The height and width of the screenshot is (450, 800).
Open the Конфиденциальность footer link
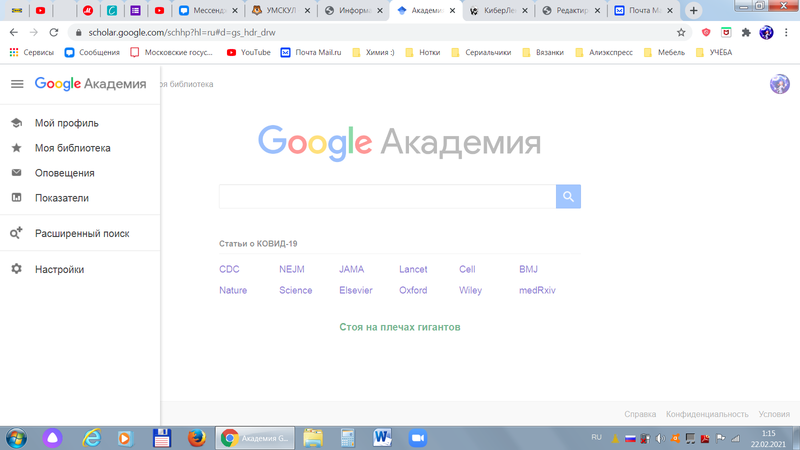[707, 414]
